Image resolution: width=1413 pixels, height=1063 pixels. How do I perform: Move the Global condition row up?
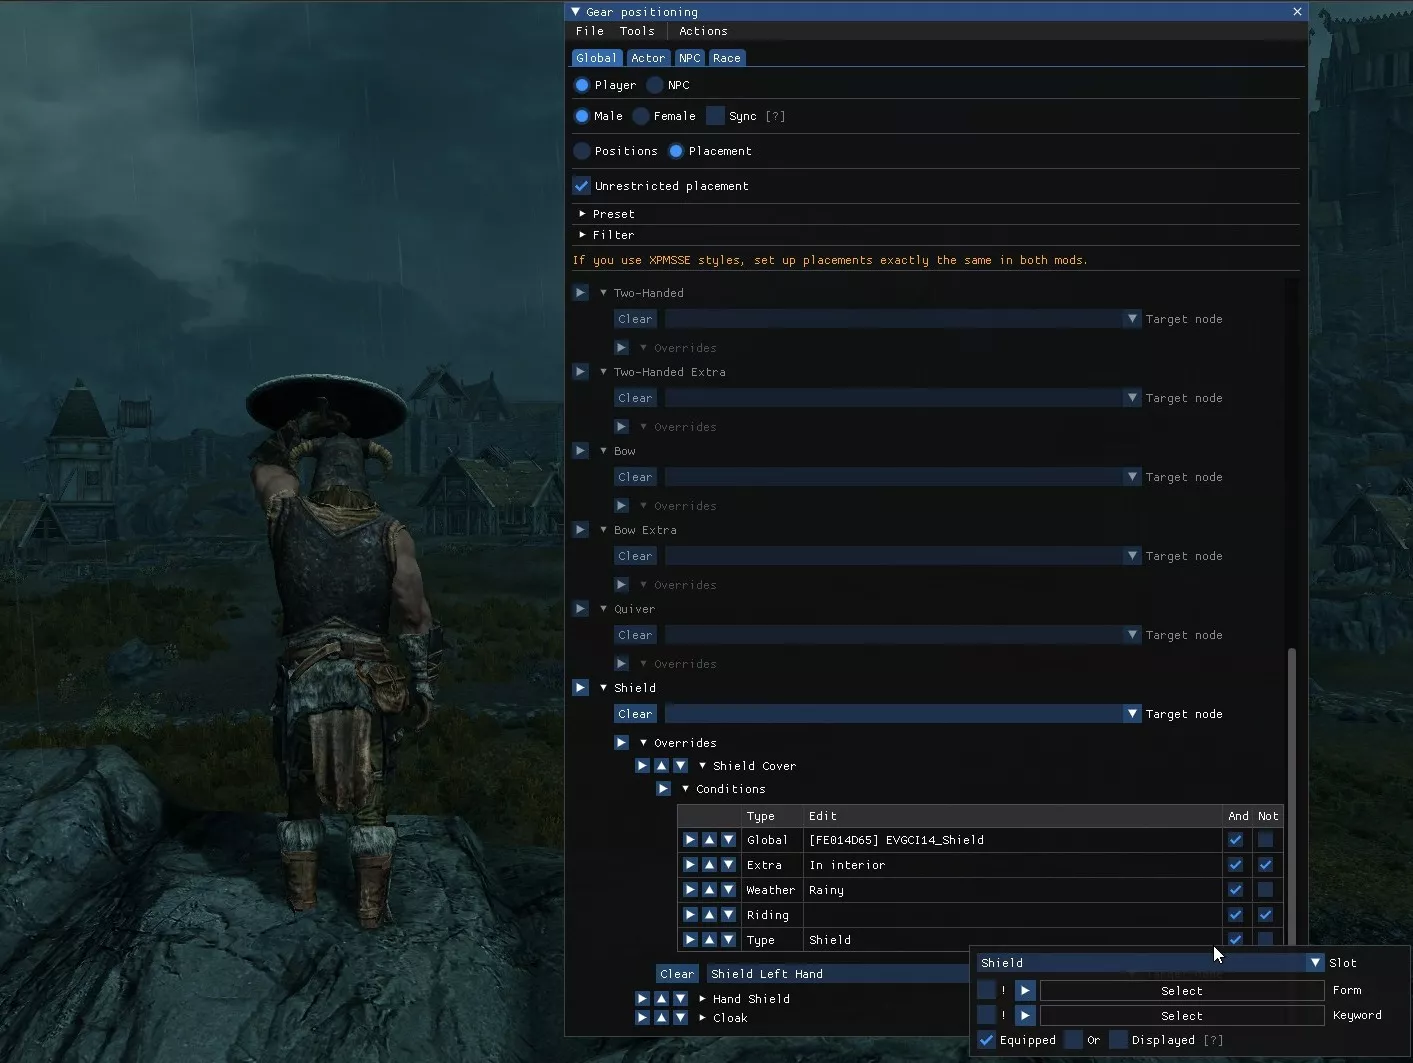pyautogui.click(x=709, y=840)
